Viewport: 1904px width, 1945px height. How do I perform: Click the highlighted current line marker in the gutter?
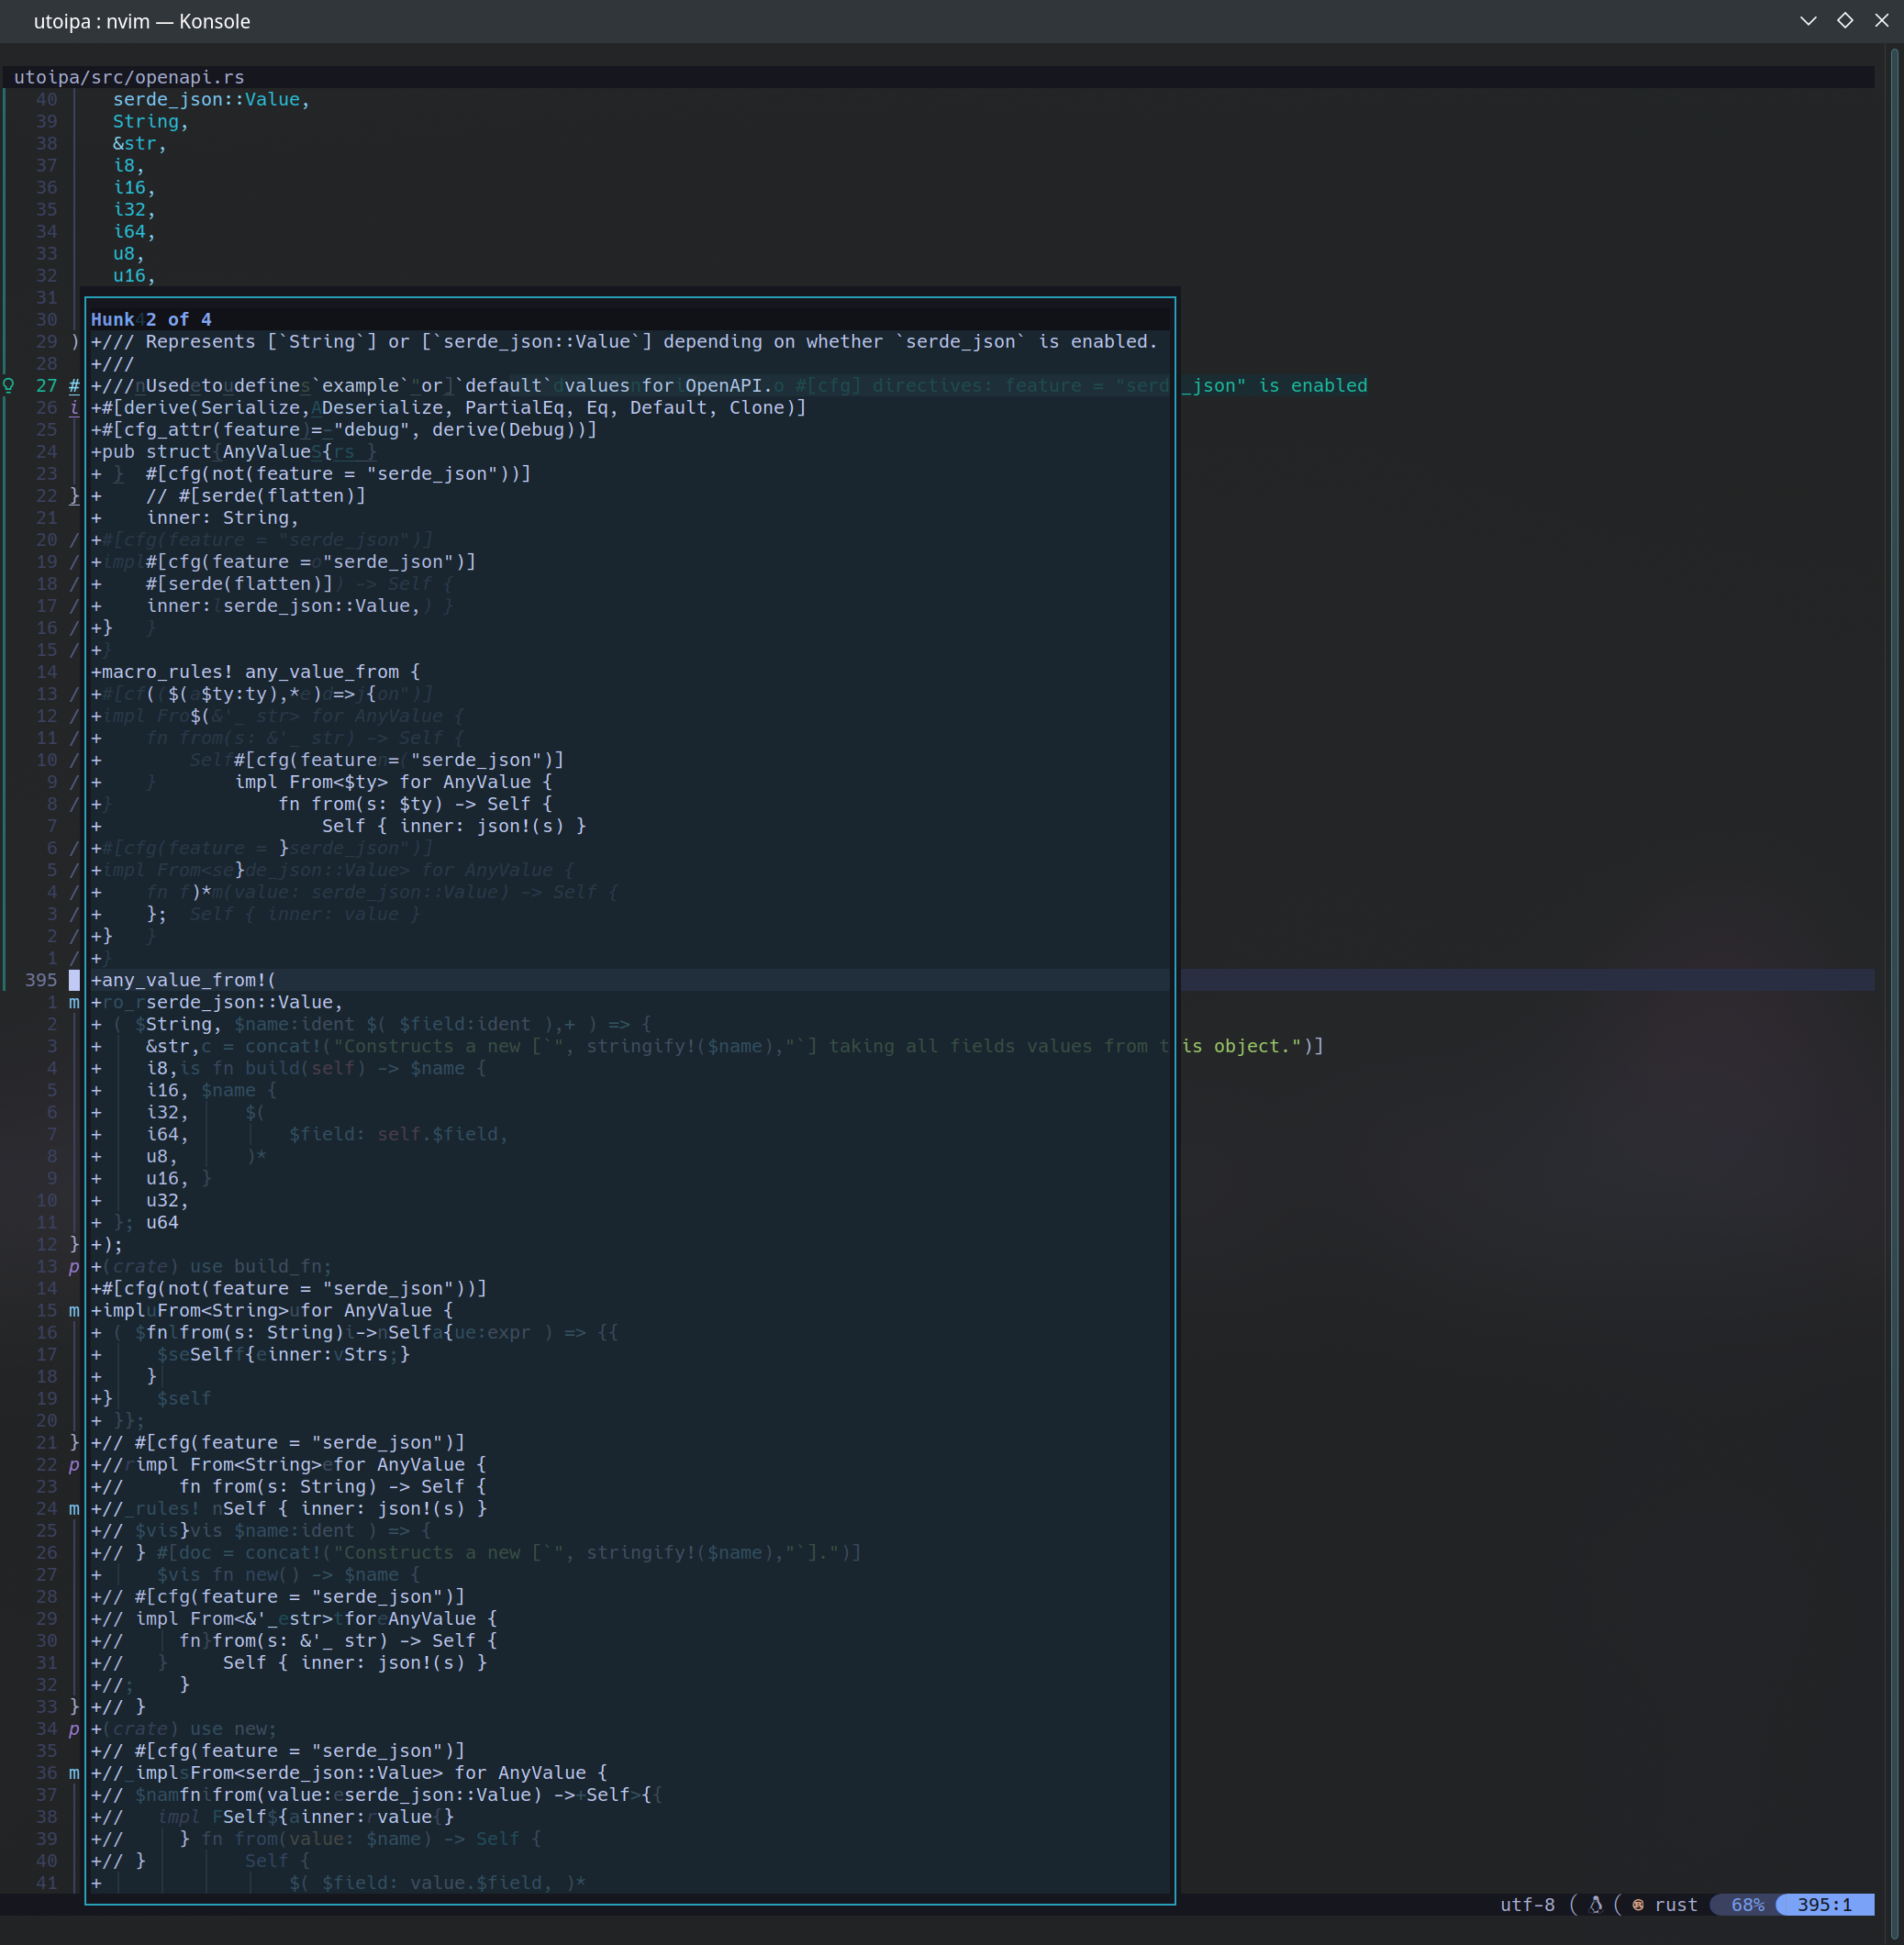pyautogui.click(x=73, y=980)
